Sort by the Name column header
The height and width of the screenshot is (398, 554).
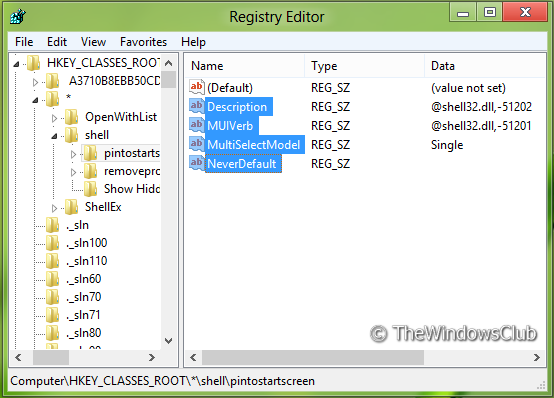[244, 66]
